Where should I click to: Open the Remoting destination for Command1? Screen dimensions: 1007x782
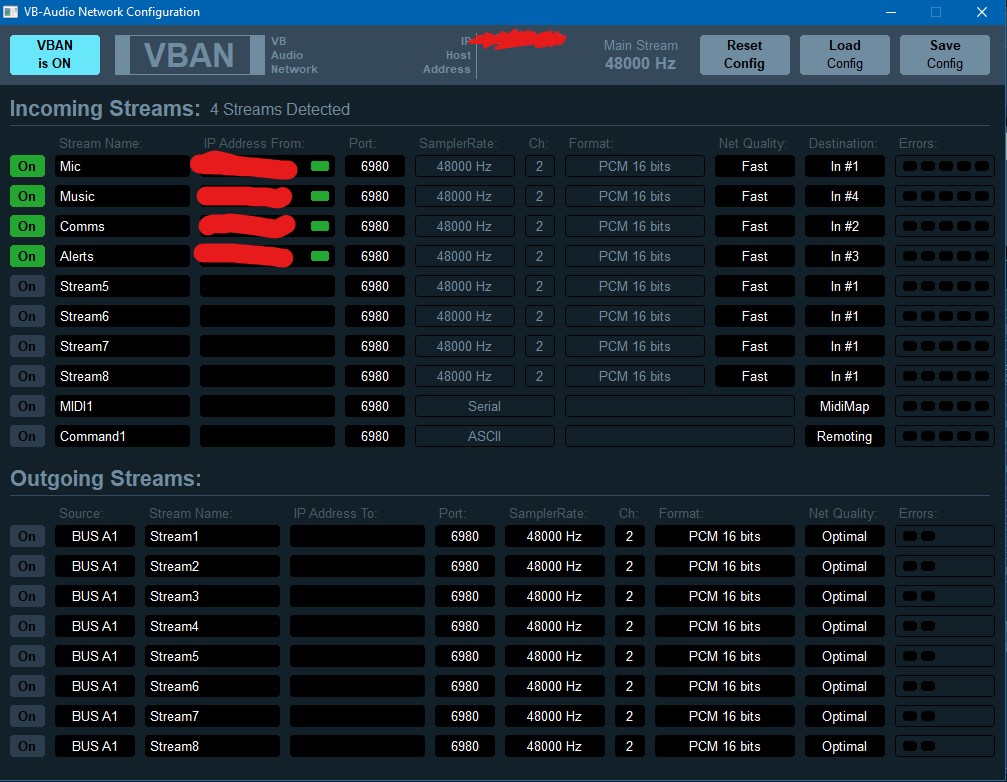tap(844, 436)
